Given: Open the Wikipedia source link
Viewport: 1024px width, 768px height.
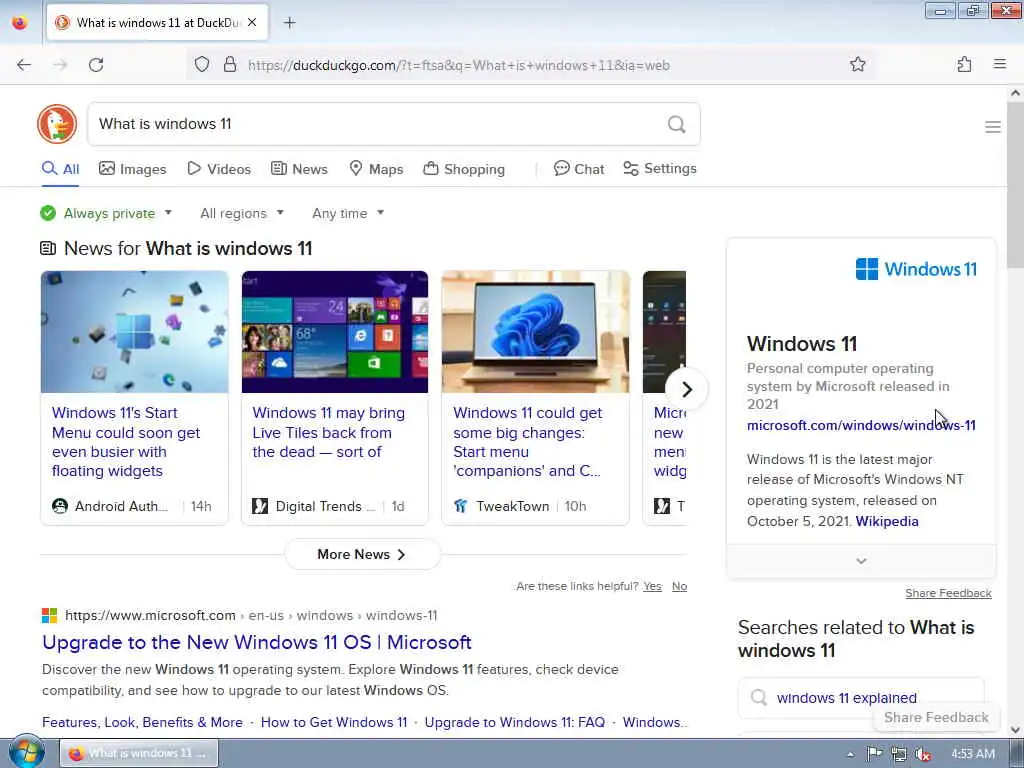Looking at the screenshot, I should 887,521.
